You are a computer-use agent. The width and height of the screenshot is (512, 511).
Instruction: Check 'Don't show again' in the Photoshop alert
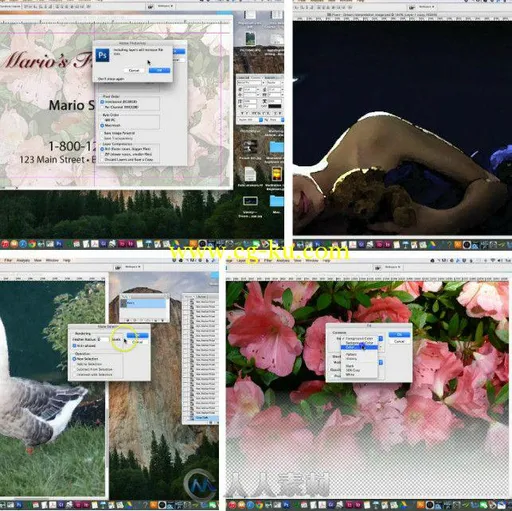coord(111,79)
